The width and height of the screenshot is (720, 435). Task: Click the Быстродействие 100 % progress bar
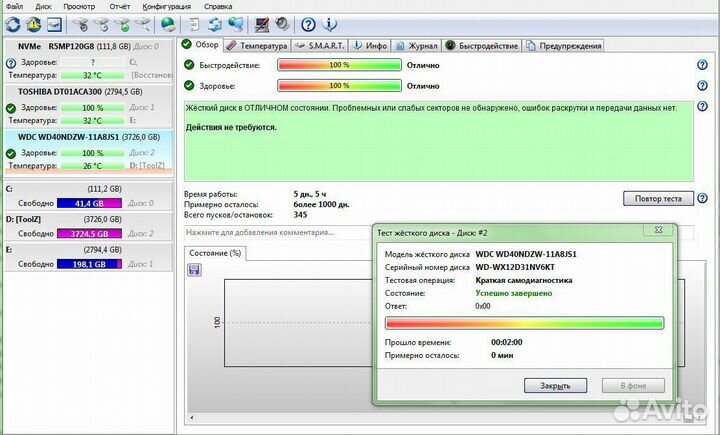[339, 65]
